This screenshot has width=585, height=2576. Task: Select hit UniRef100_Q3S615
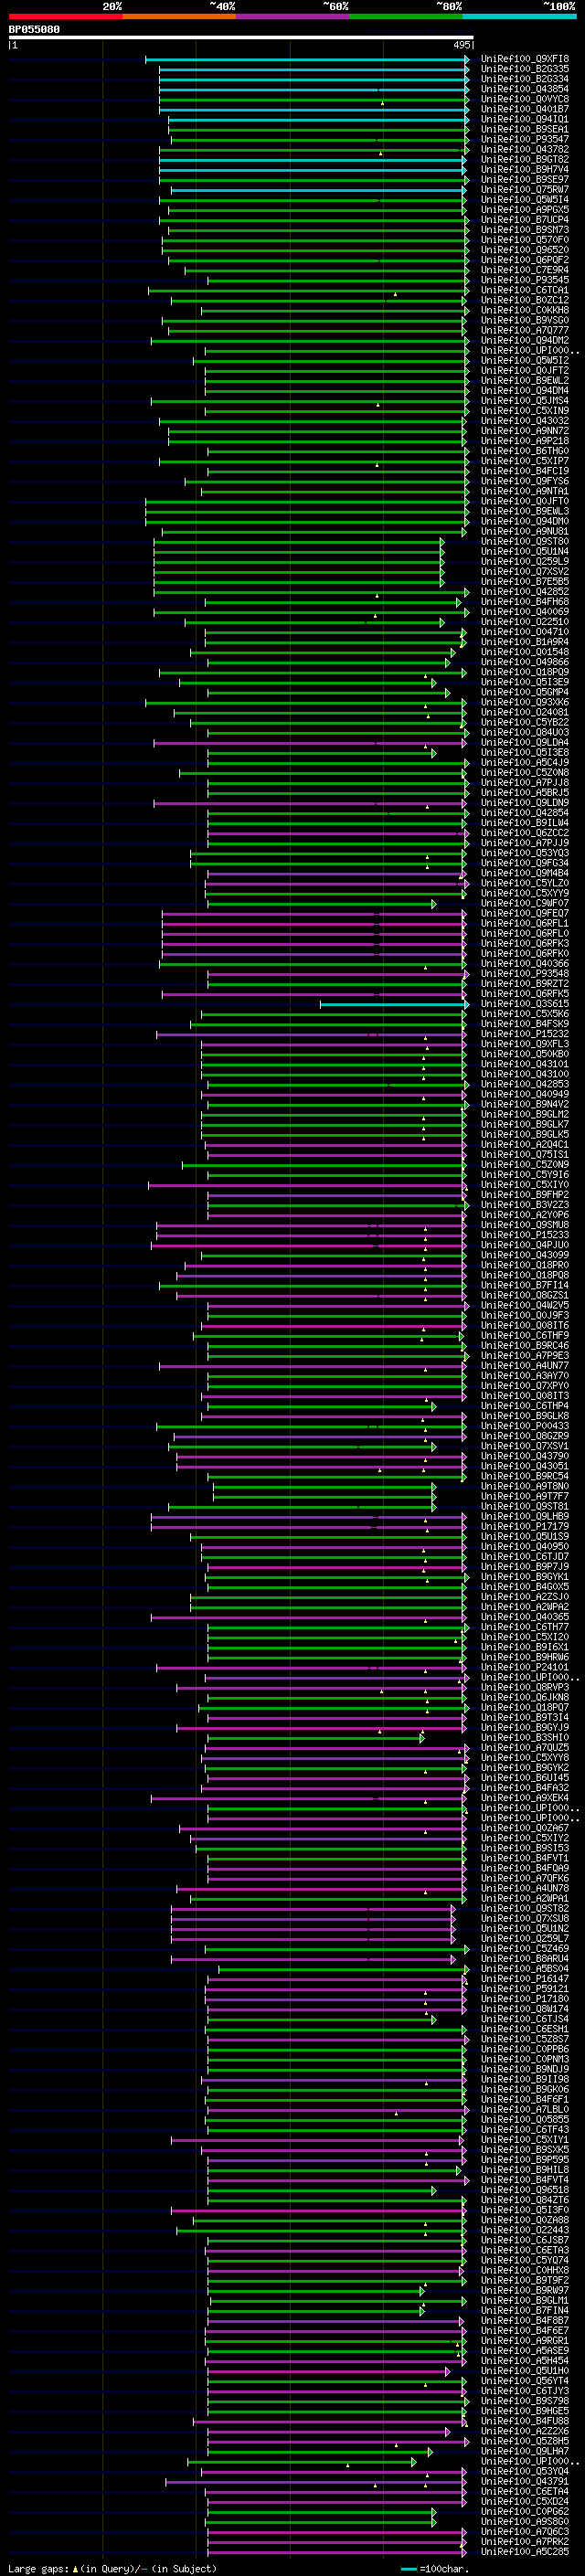(524, 1003)
